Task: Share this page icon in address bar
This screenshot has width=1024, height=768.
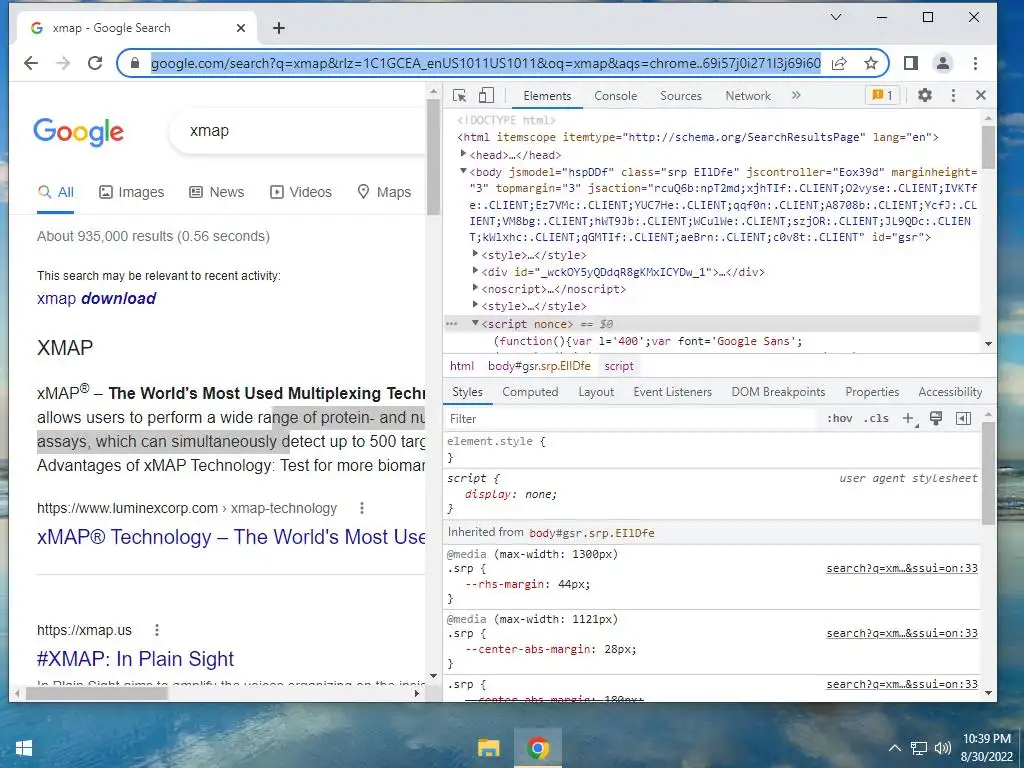Action: 839,63
